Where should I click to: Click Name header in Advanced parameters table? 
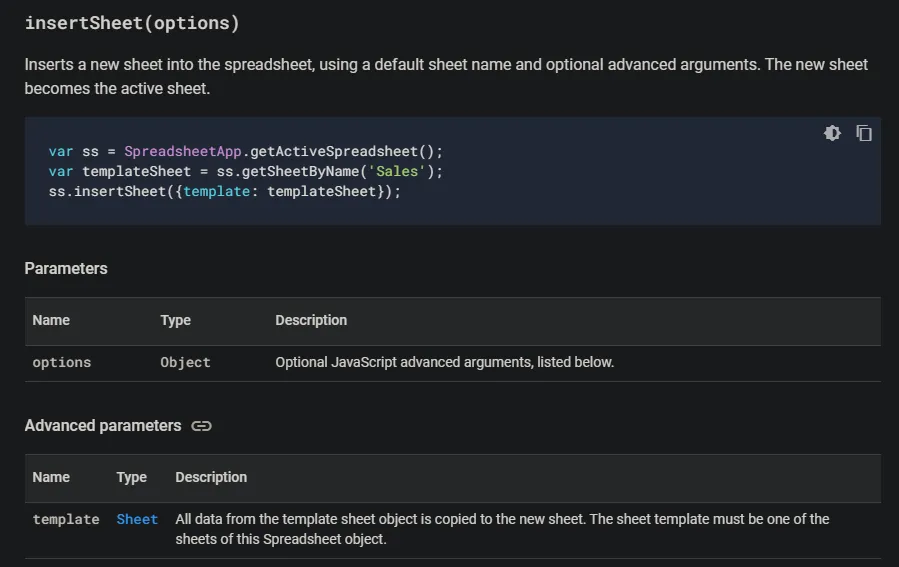click(51, 477)
